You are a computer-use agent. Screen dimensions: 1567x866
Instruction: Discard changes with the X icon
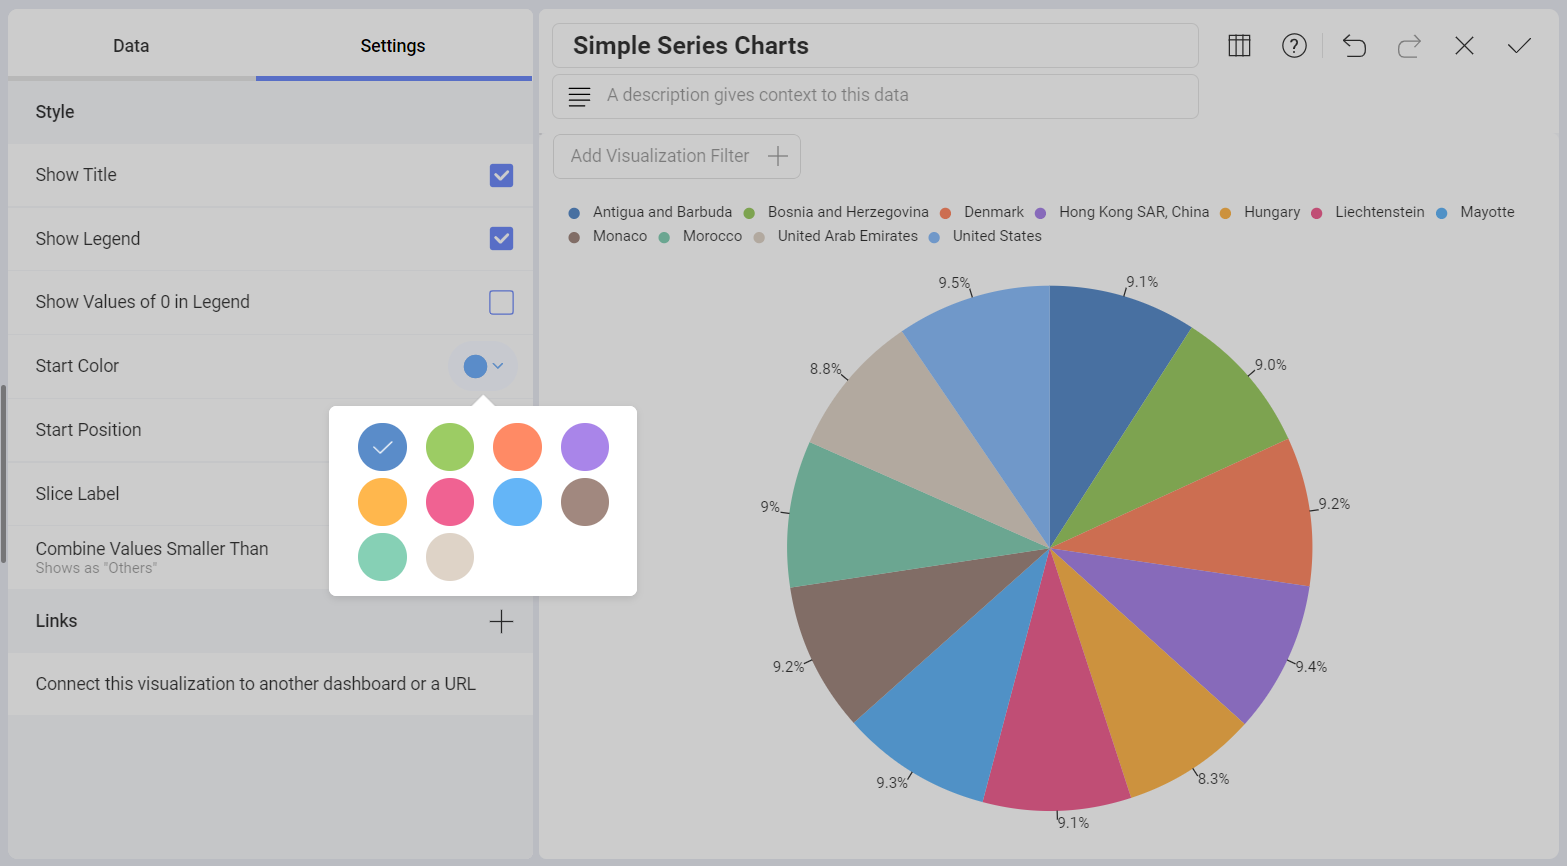point(1464,46)
